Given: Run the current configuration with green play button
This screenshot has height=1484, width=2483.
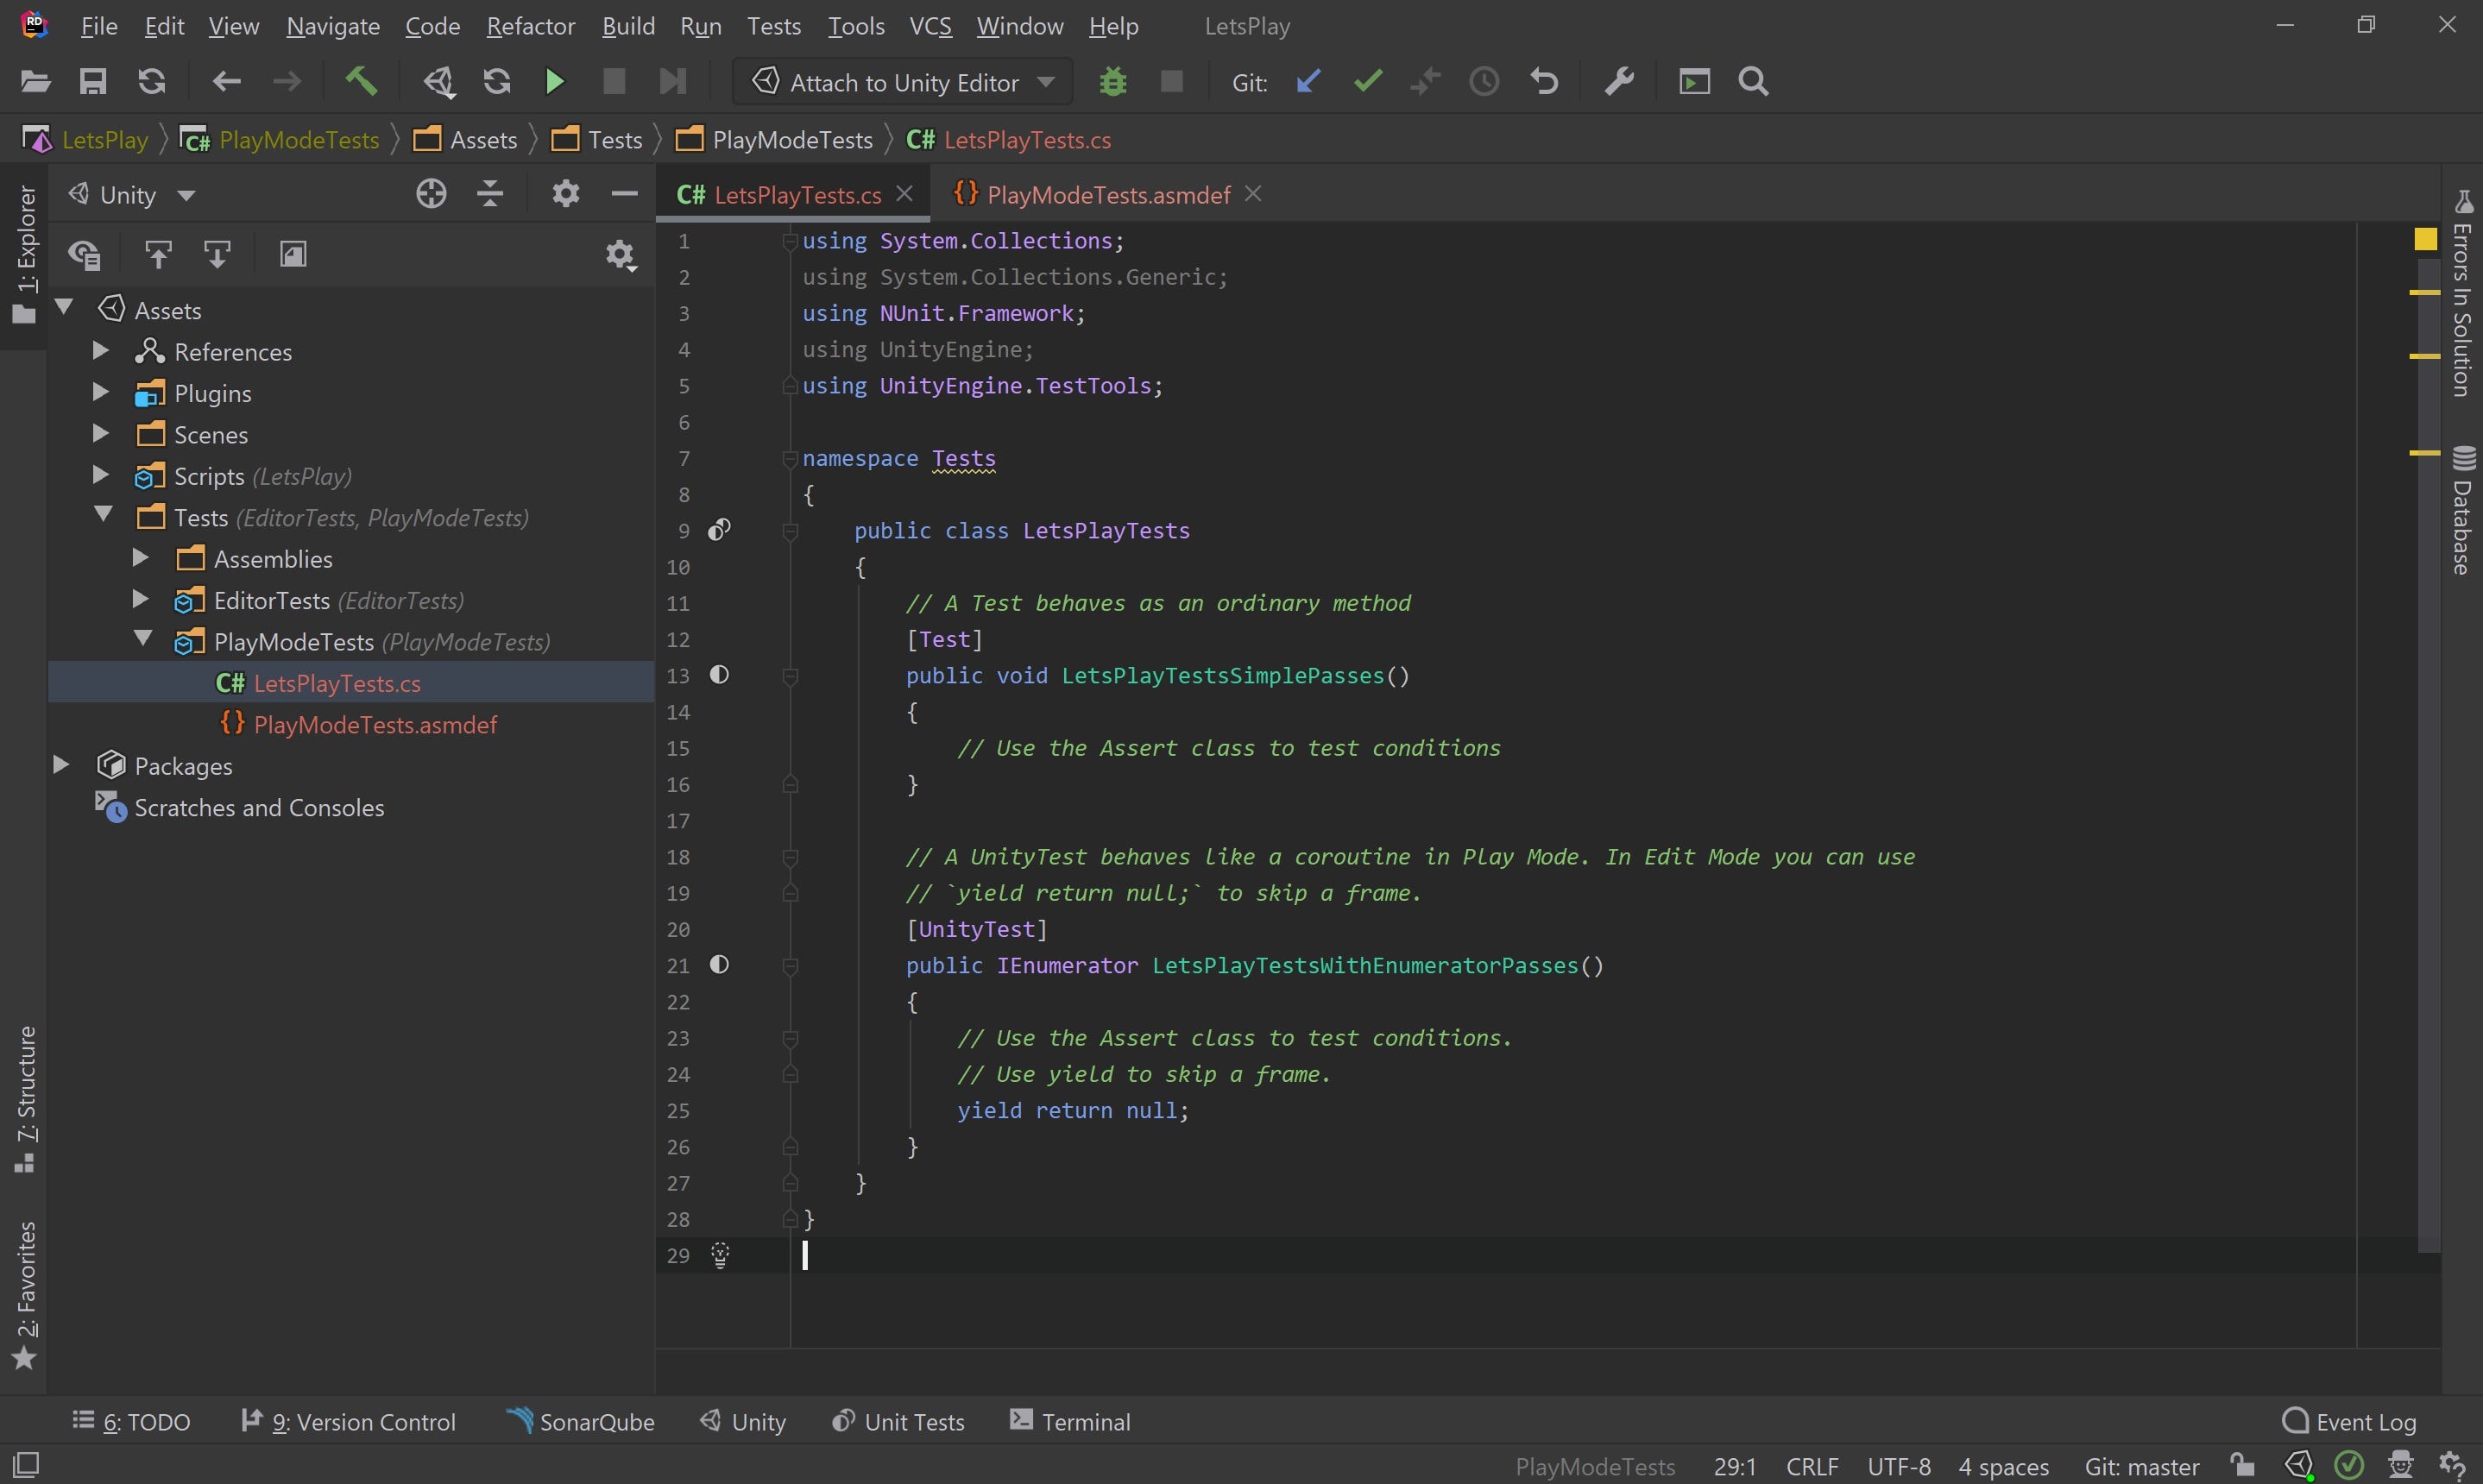Looking at the screenshot, I should [x=555, y=82].
